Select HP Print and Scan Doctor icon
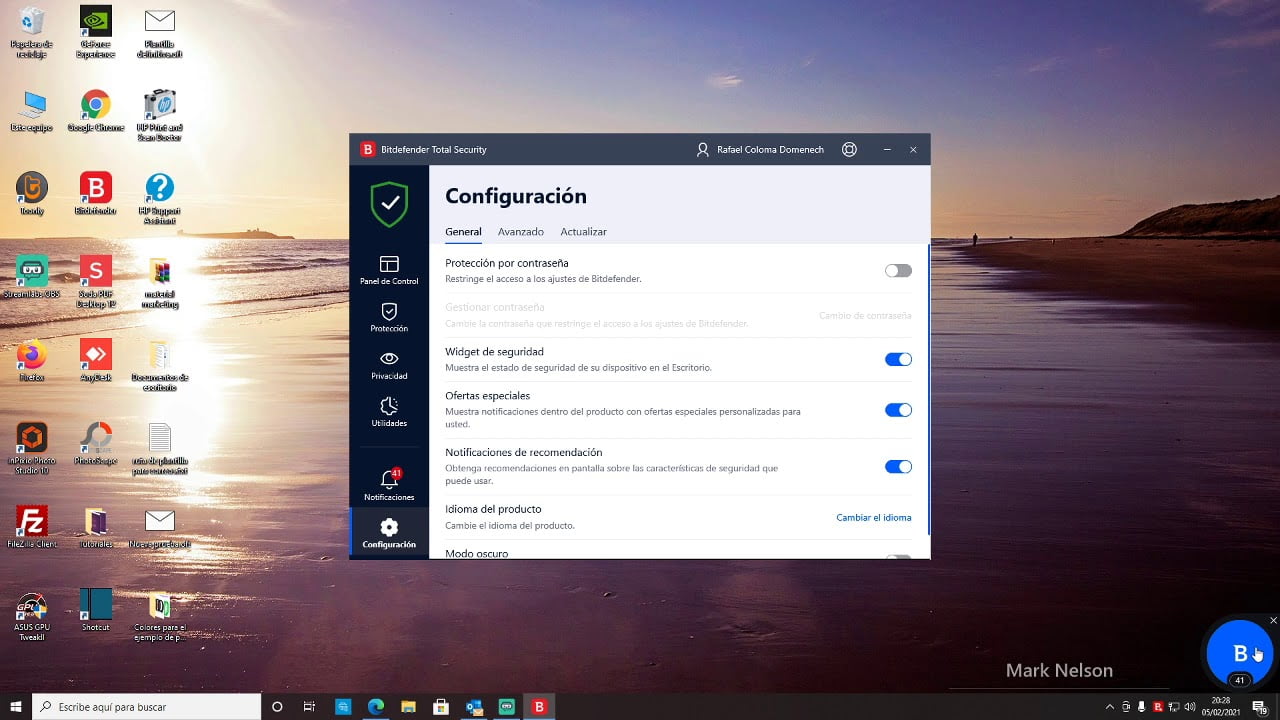Screen dimensions: 1280x720 pos(159,116)
